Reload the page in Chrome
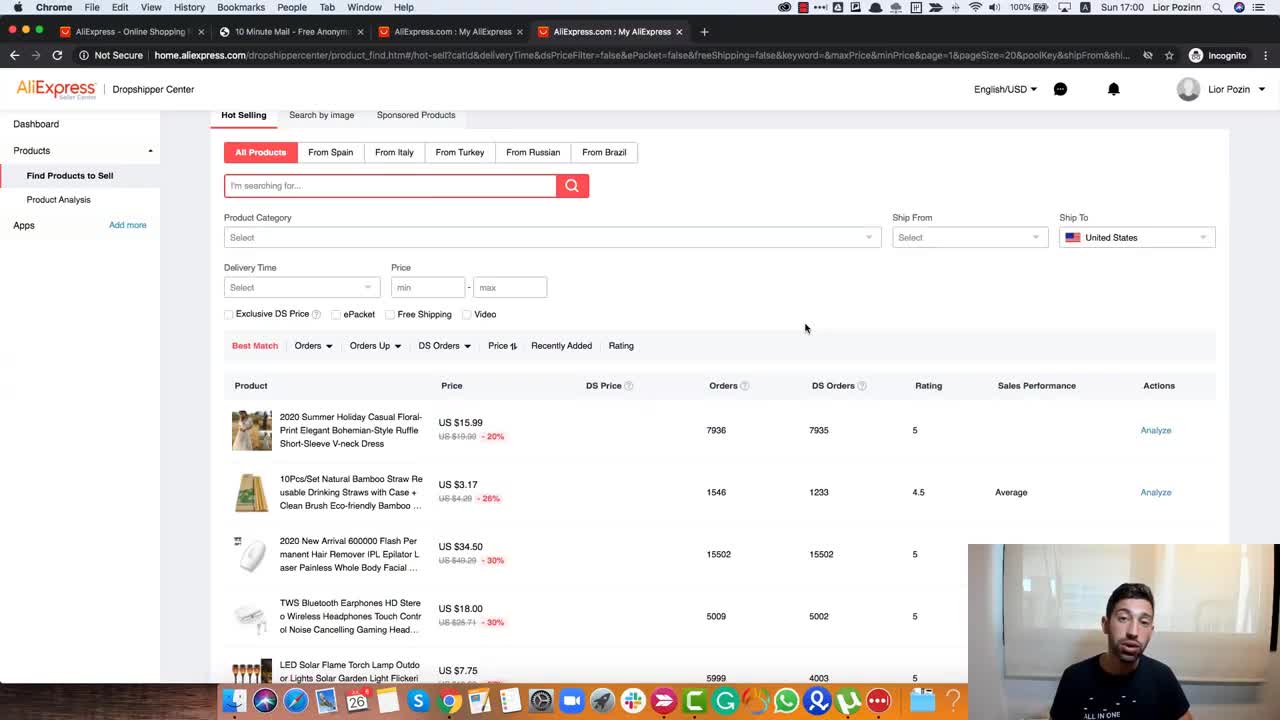 tap(57, 55)
